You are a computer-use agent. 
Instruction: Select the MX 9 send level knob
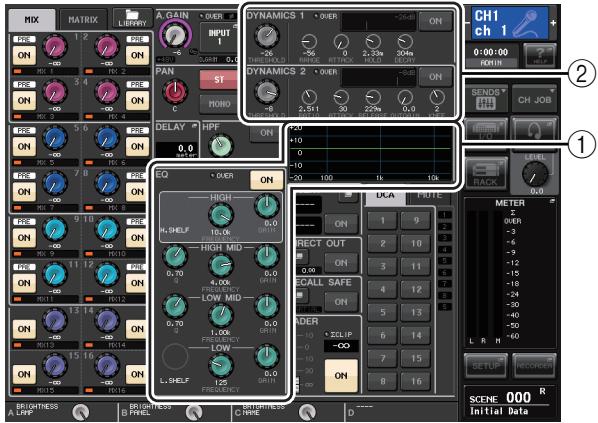tap(55, 229)
